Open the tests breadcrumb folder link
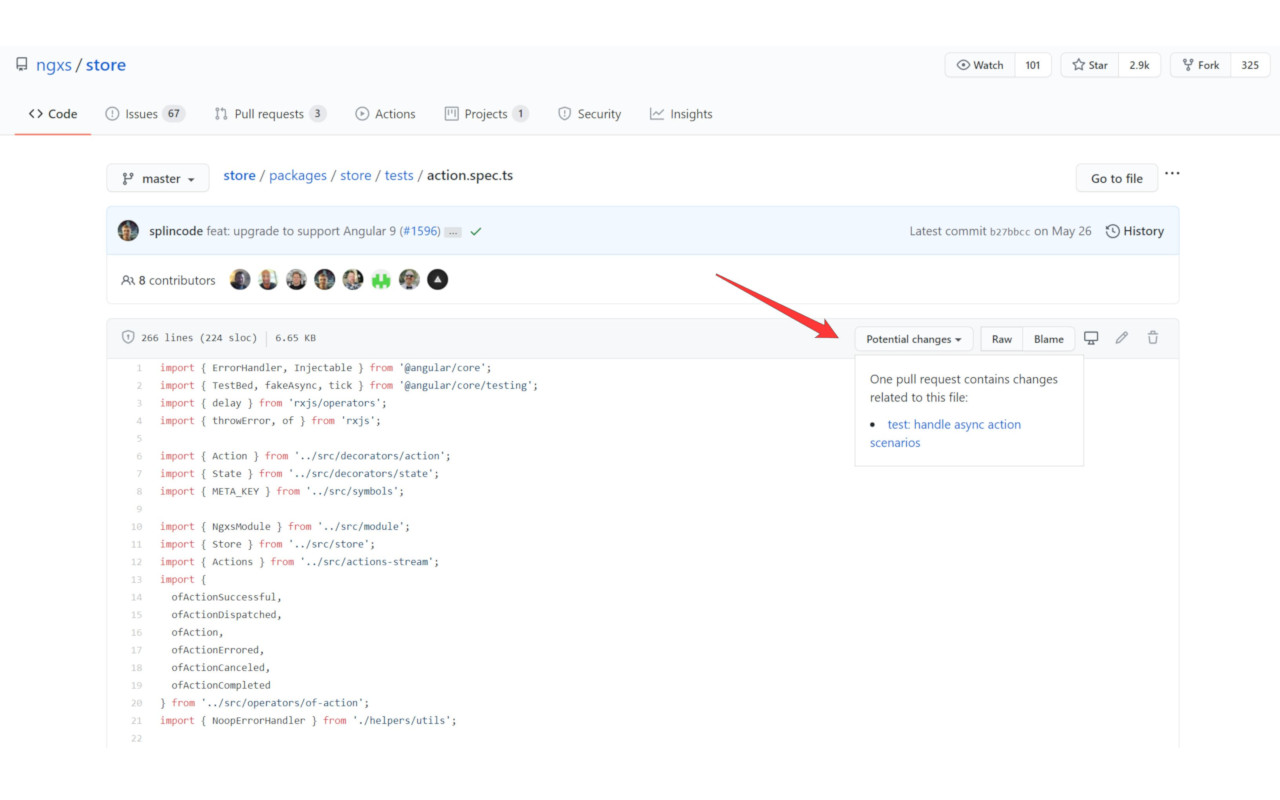1280x800 pixels. click(x=399, y=175)
